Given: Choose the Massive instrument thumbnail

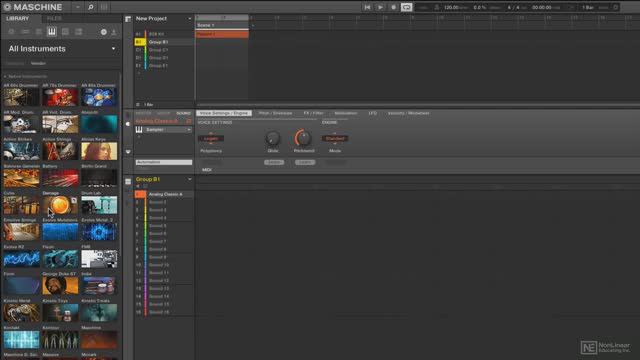Looking at the screenshot, I should 60,358.
